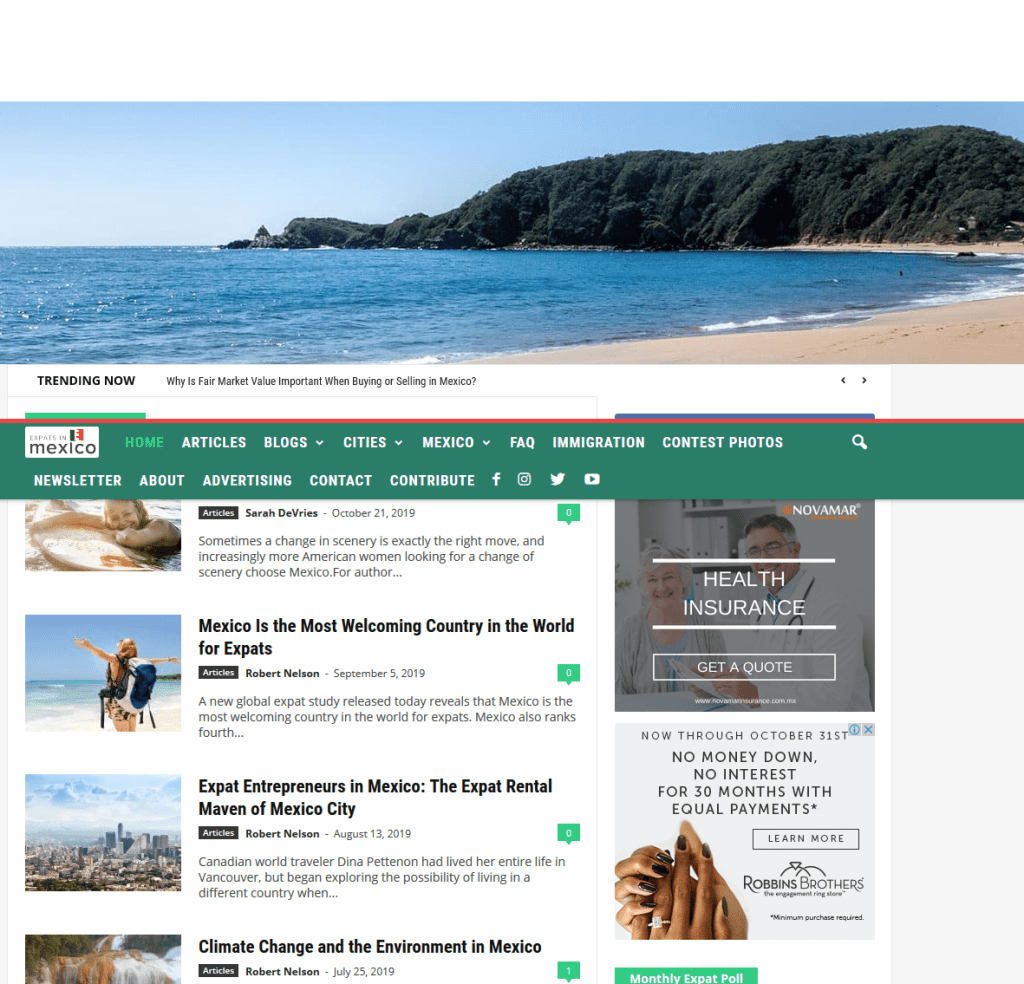Go to the Immigration menu item
This screenshot has width=1024, height=984.
(598, 442)
